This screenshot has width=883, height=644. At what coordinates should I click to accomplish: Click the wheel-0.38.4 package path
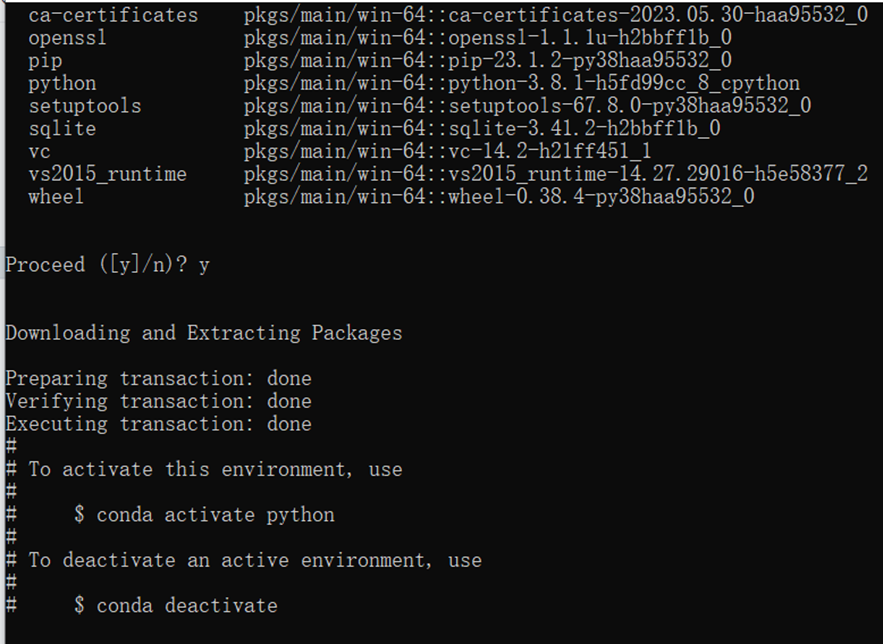click(499, 197)
